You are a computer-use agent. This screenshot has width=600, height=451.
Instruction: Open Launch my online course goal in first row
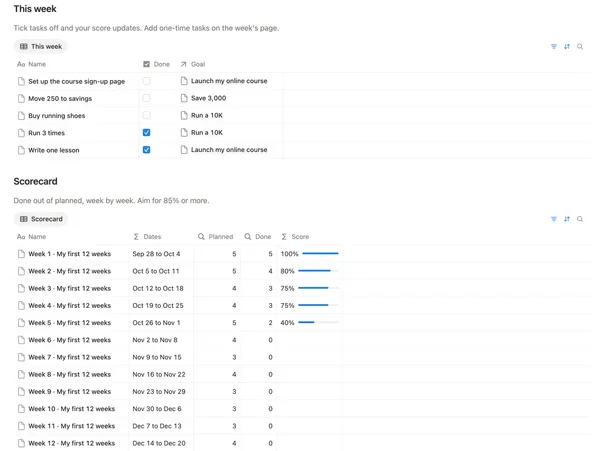[x=229, y=81]
